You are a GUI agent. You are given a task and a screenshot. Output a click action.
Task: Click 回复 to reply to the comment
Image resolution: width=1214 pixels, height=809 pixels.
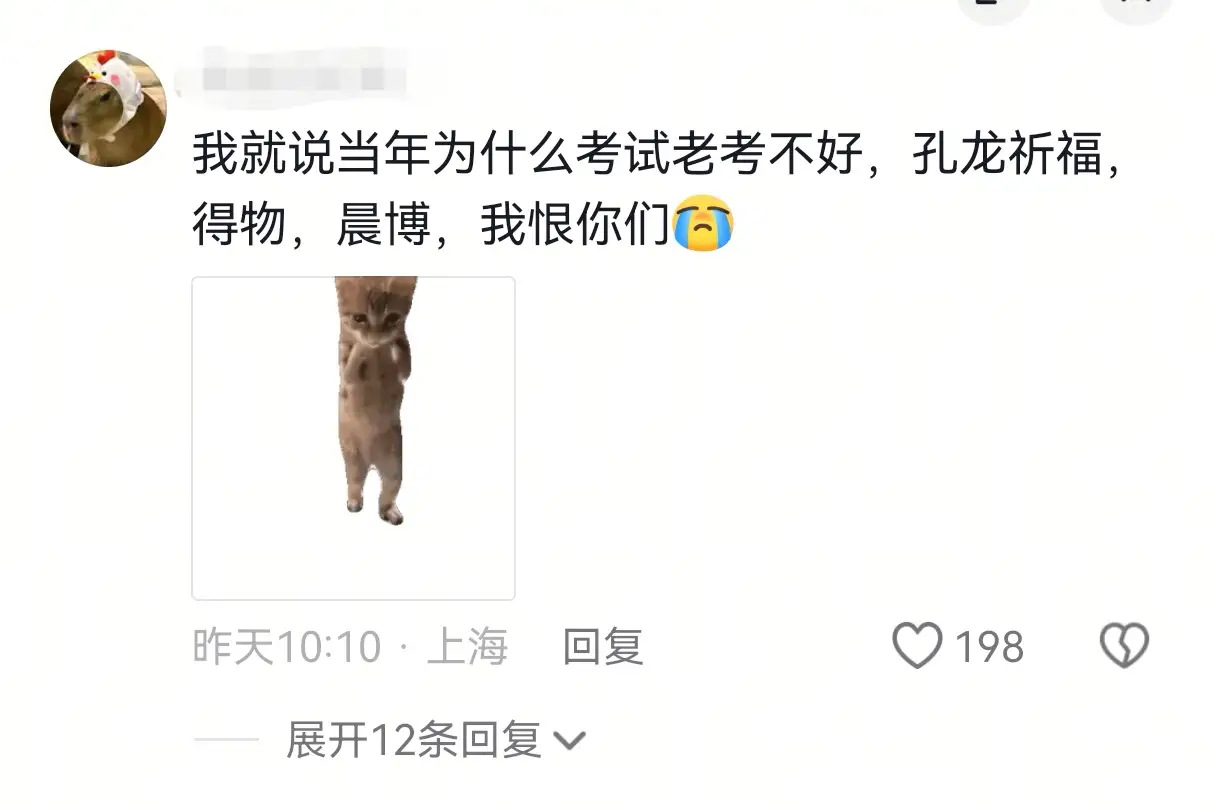coord(603,647)
